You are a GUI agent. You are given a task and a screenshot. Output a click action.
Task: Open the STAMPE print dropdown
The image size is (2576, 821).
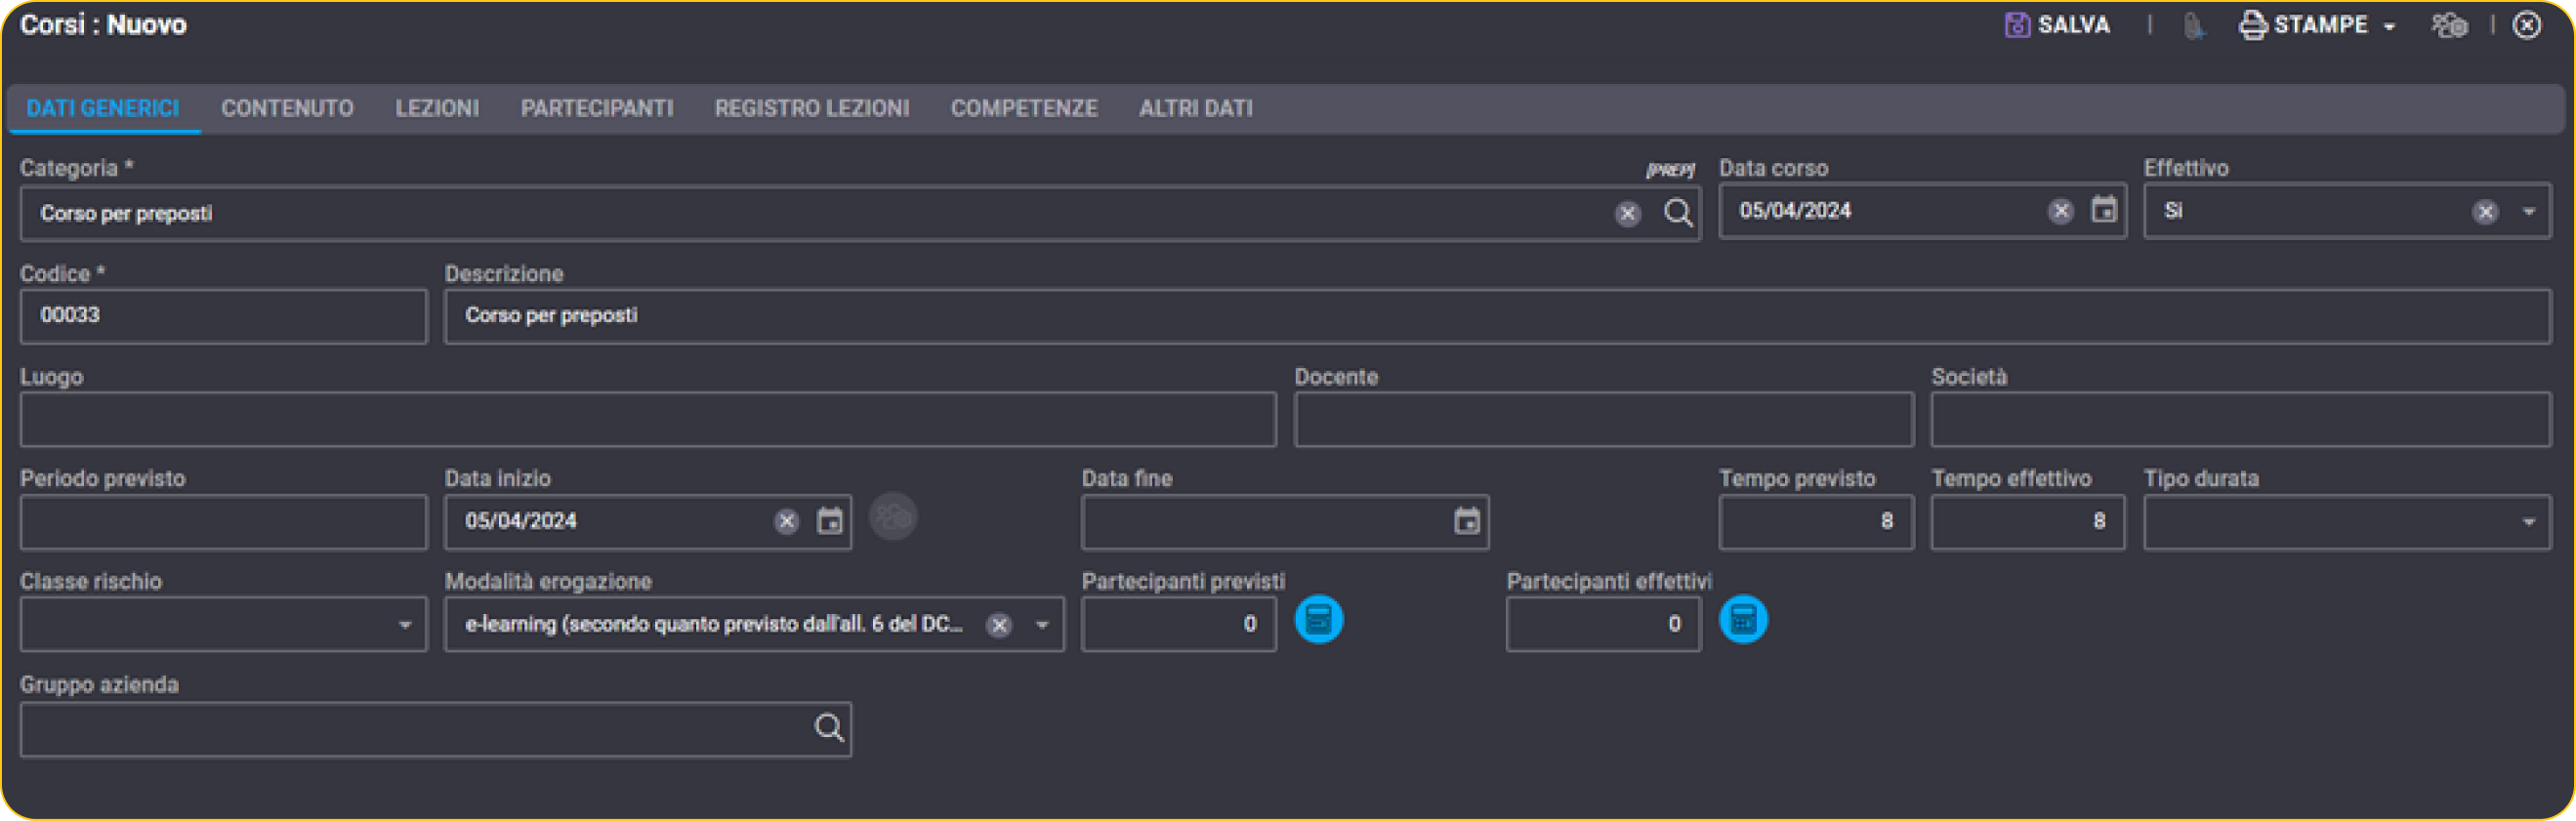[x=2318, y=25]
